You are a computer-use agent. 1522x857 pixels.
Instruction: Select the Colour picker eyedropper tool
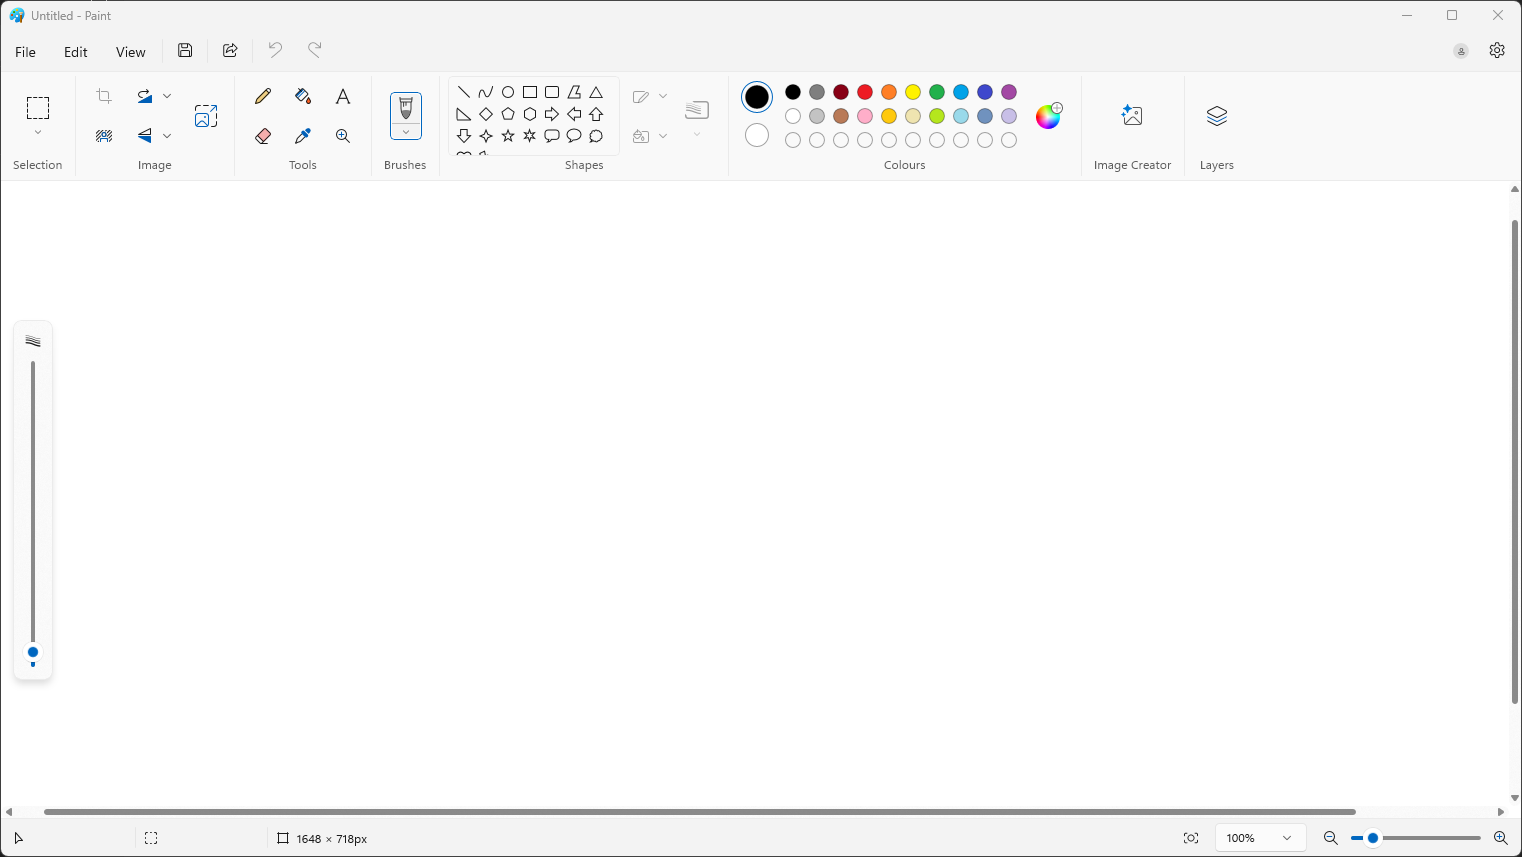click(303, 136)
